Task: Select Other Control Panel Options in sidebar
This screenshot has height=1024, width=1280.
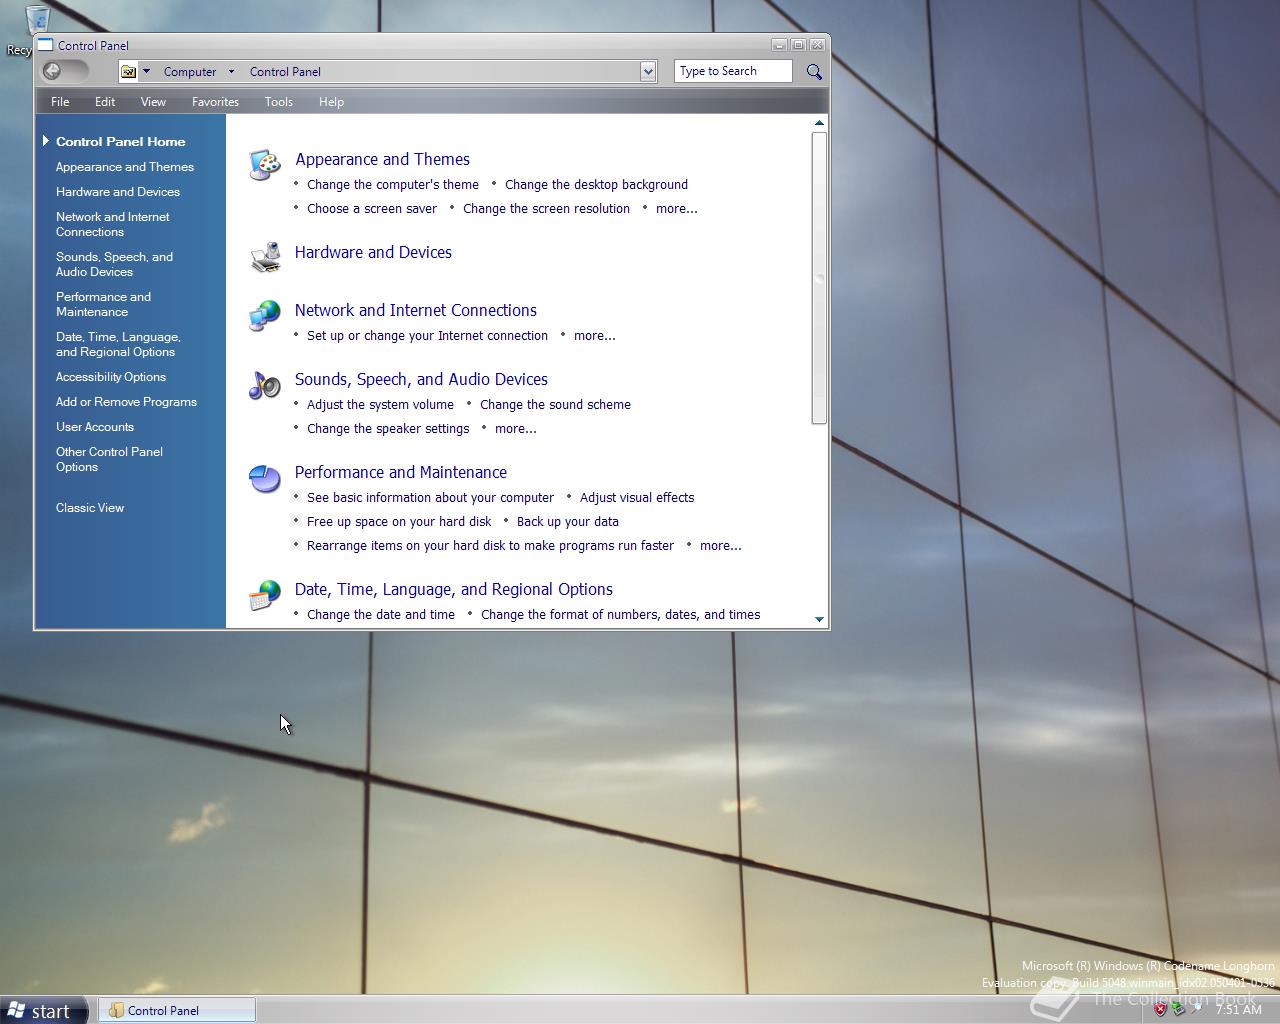Action: click(109, 459)
